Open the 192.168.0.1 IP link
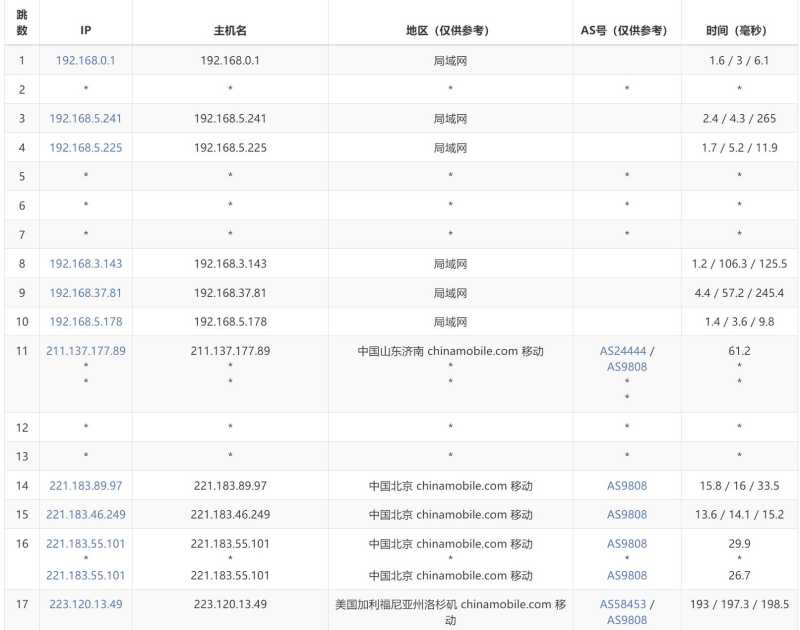The width and height of the screenshot is (800, 630). click(x=85, y=60)
